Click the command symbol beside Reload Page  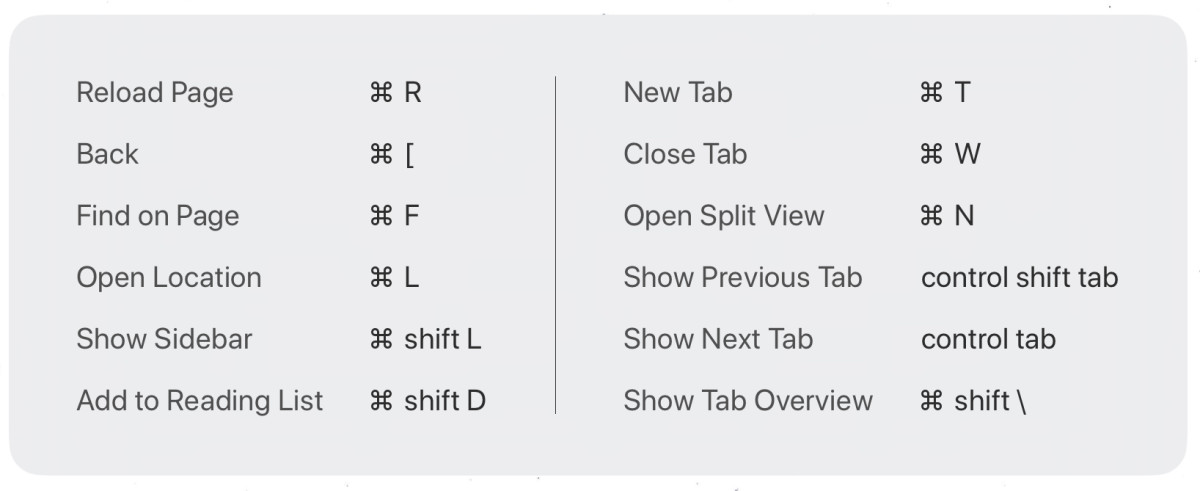[381, 93]
